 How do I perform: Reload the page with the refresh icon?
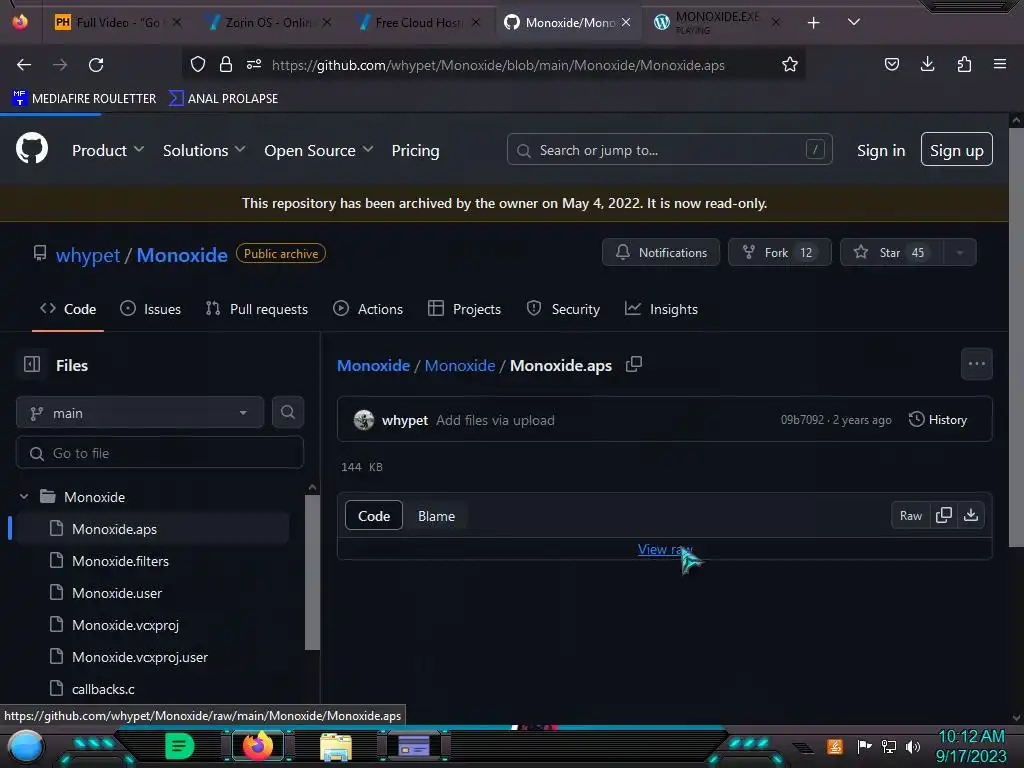[x=96, y=65]
